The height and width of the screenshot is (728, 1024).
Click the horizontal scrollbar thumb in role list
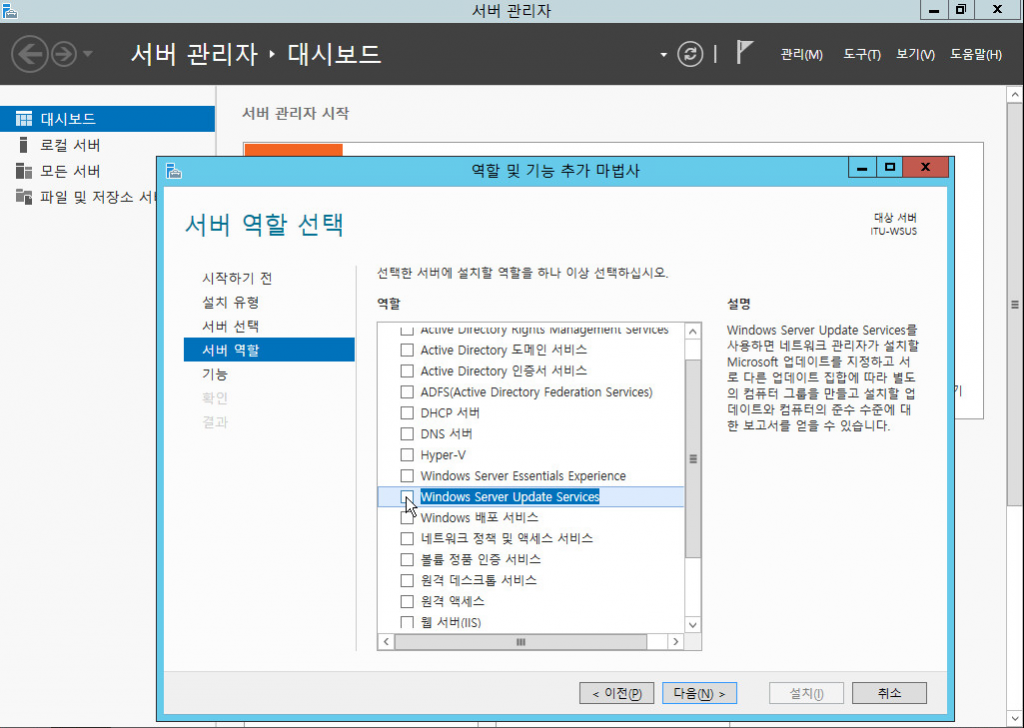tap(520, 642)
